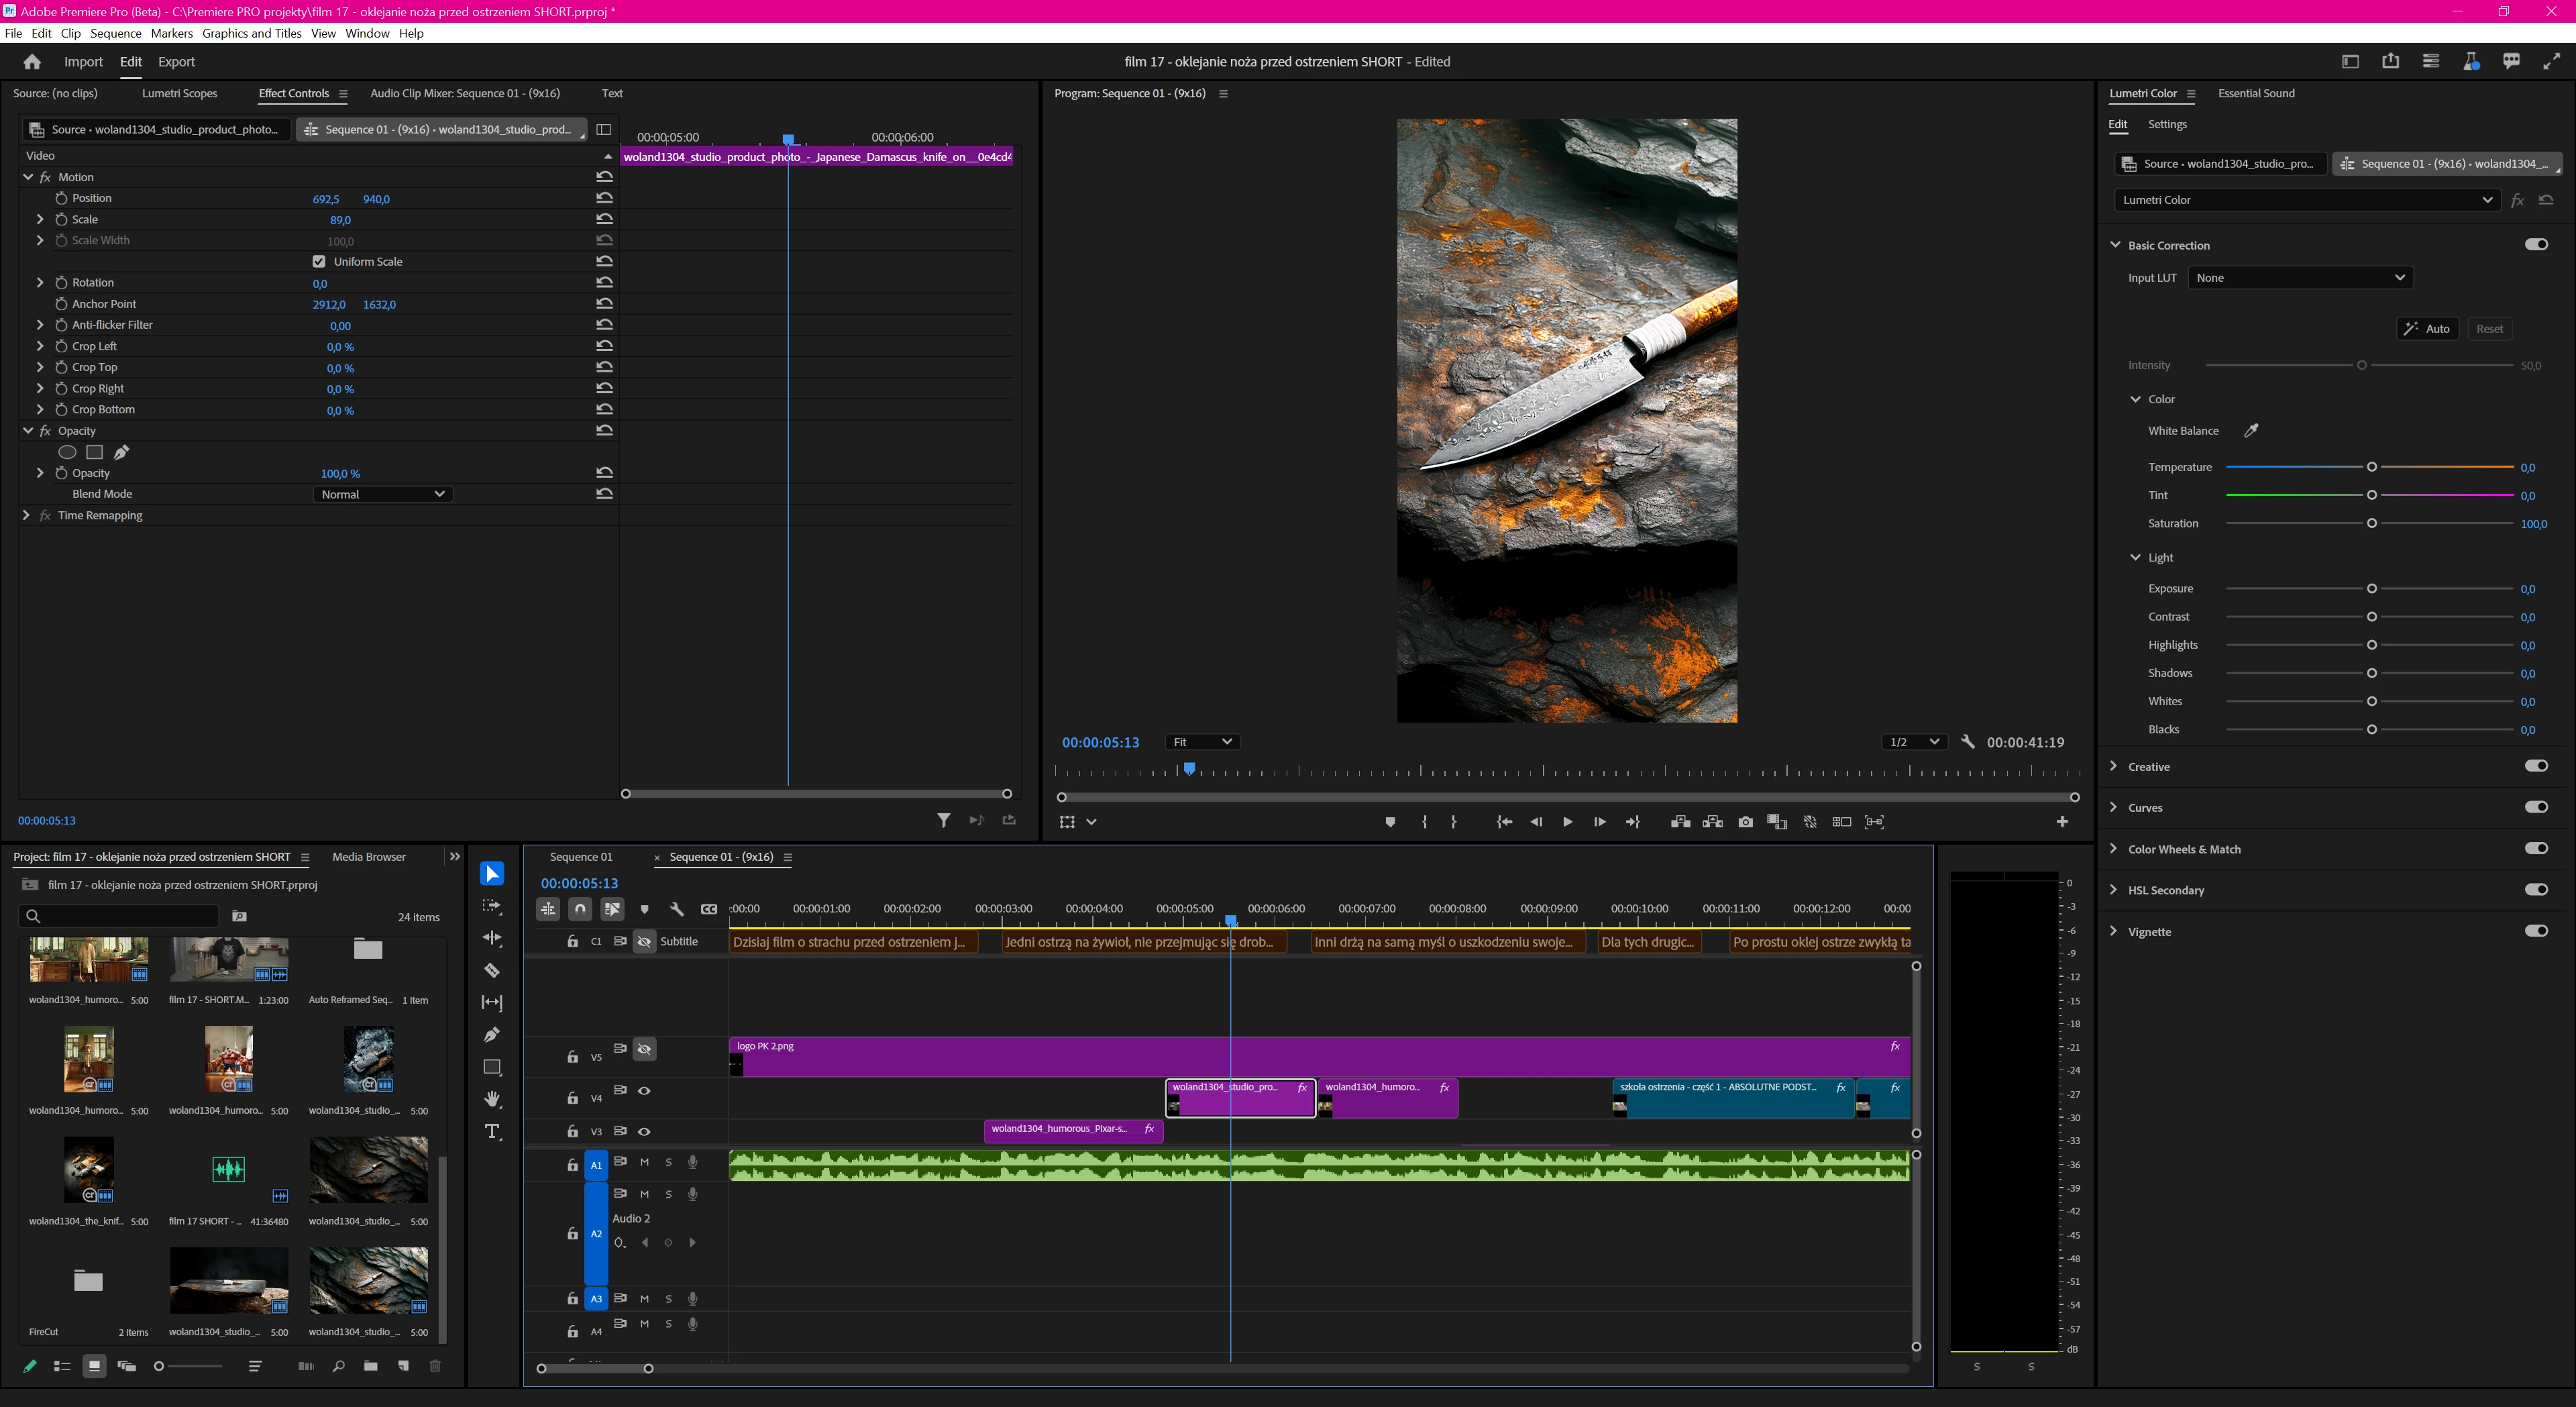Click the Home icon
The image size is (2576, 1407).
coord(32,62)
